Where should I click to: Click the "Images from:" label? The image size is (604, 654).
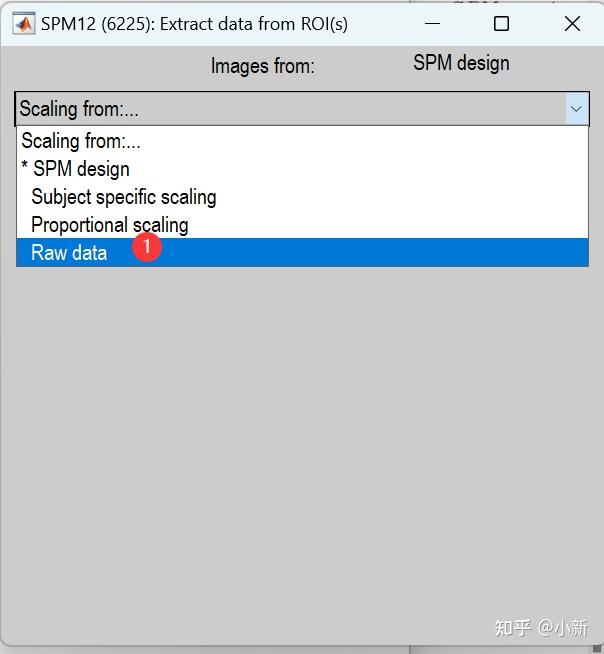point(262,66)
